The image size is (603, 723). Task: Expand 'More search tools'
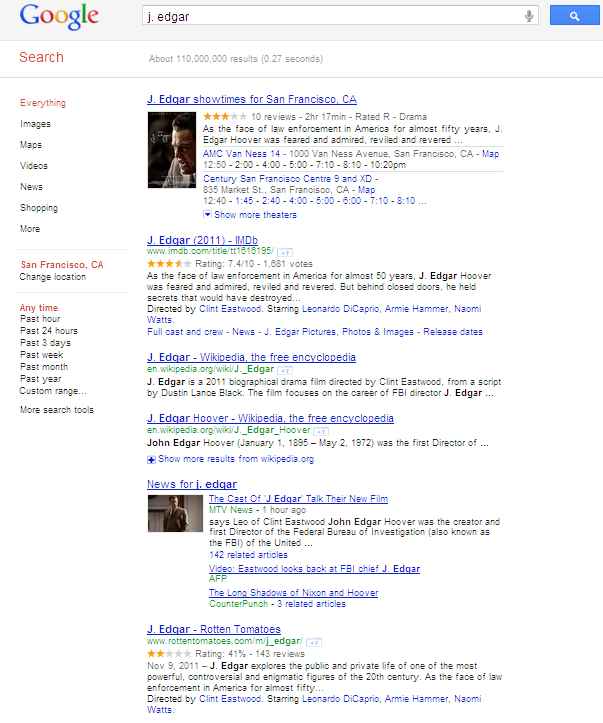(57, 410)
